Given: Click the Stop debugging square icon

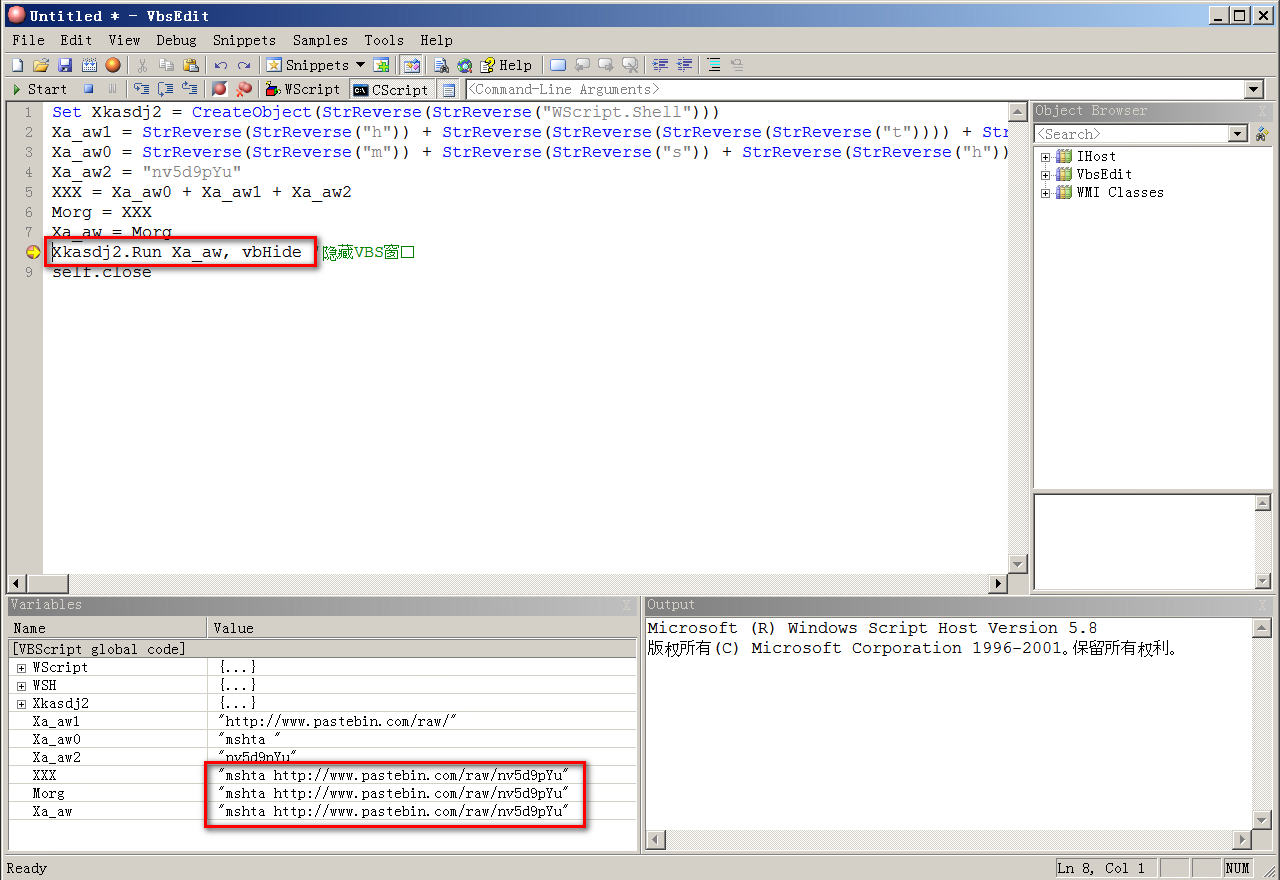Looking at the screenshot, I should click(89, 89).
